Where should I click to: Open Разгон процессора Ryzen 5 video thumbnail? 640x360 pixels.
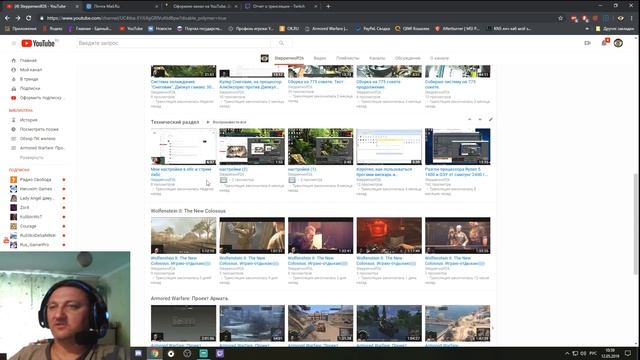[458, 147]
